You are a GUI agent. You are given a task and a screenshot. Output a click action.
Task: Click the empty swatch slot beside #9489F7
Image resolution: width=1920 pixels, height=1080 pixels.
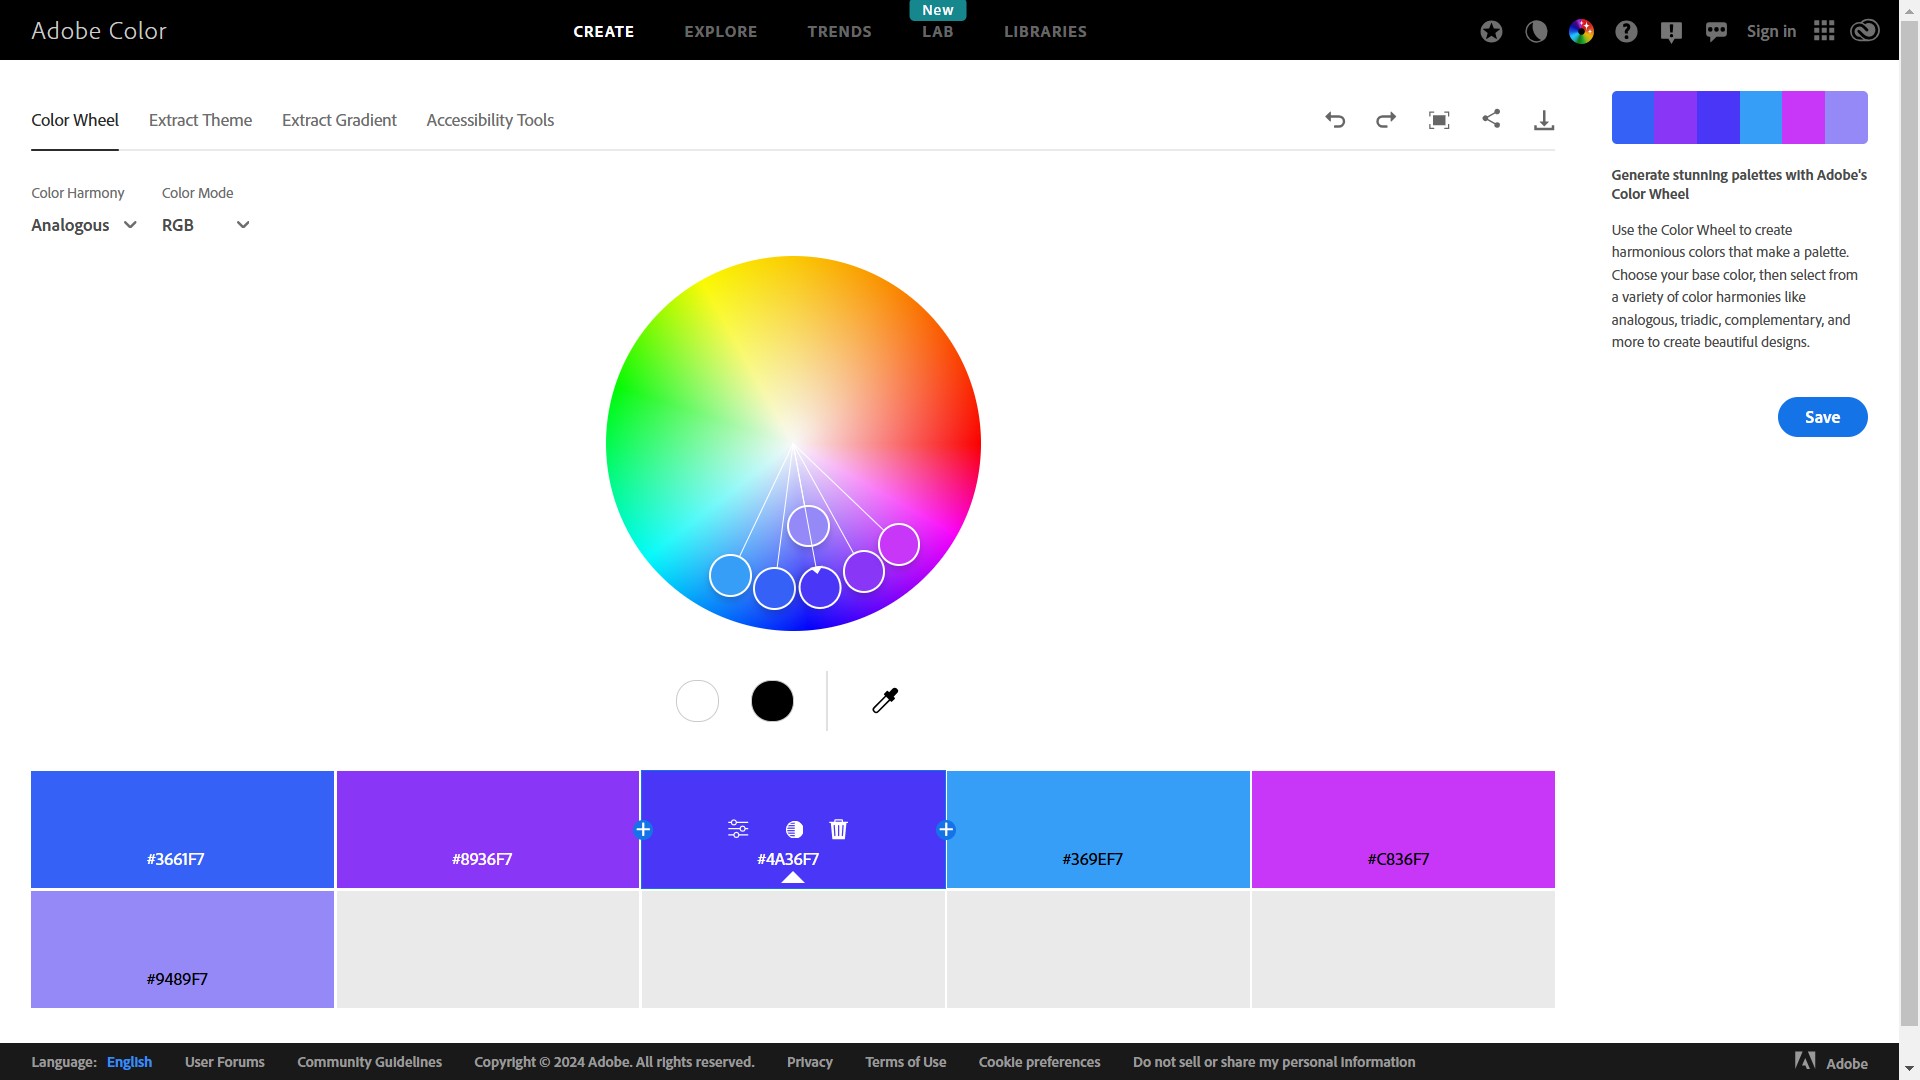488,949
